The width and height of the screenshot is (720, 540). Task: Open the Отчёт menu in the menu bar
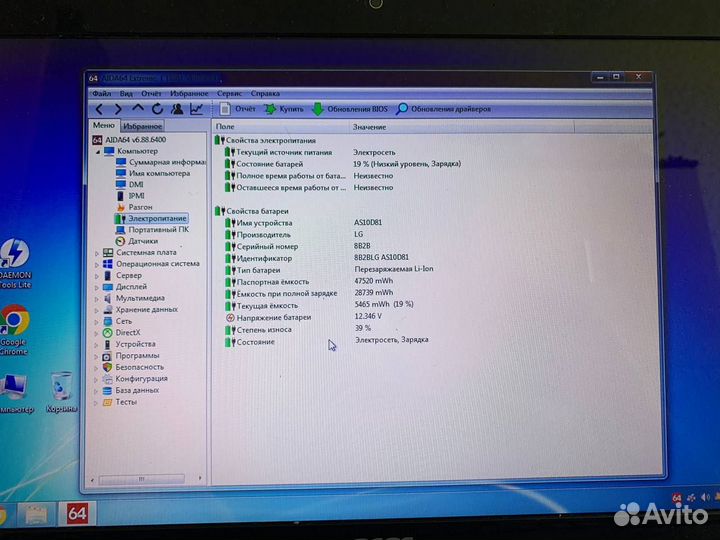pyautogui.click(x=151, y=94)
